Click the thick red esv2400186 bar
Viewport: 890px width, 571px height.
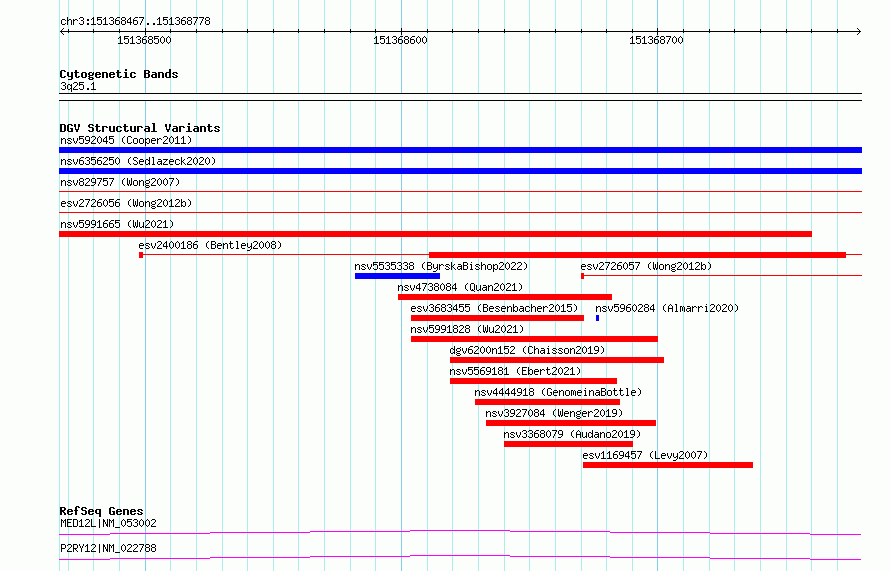[637, 255]
